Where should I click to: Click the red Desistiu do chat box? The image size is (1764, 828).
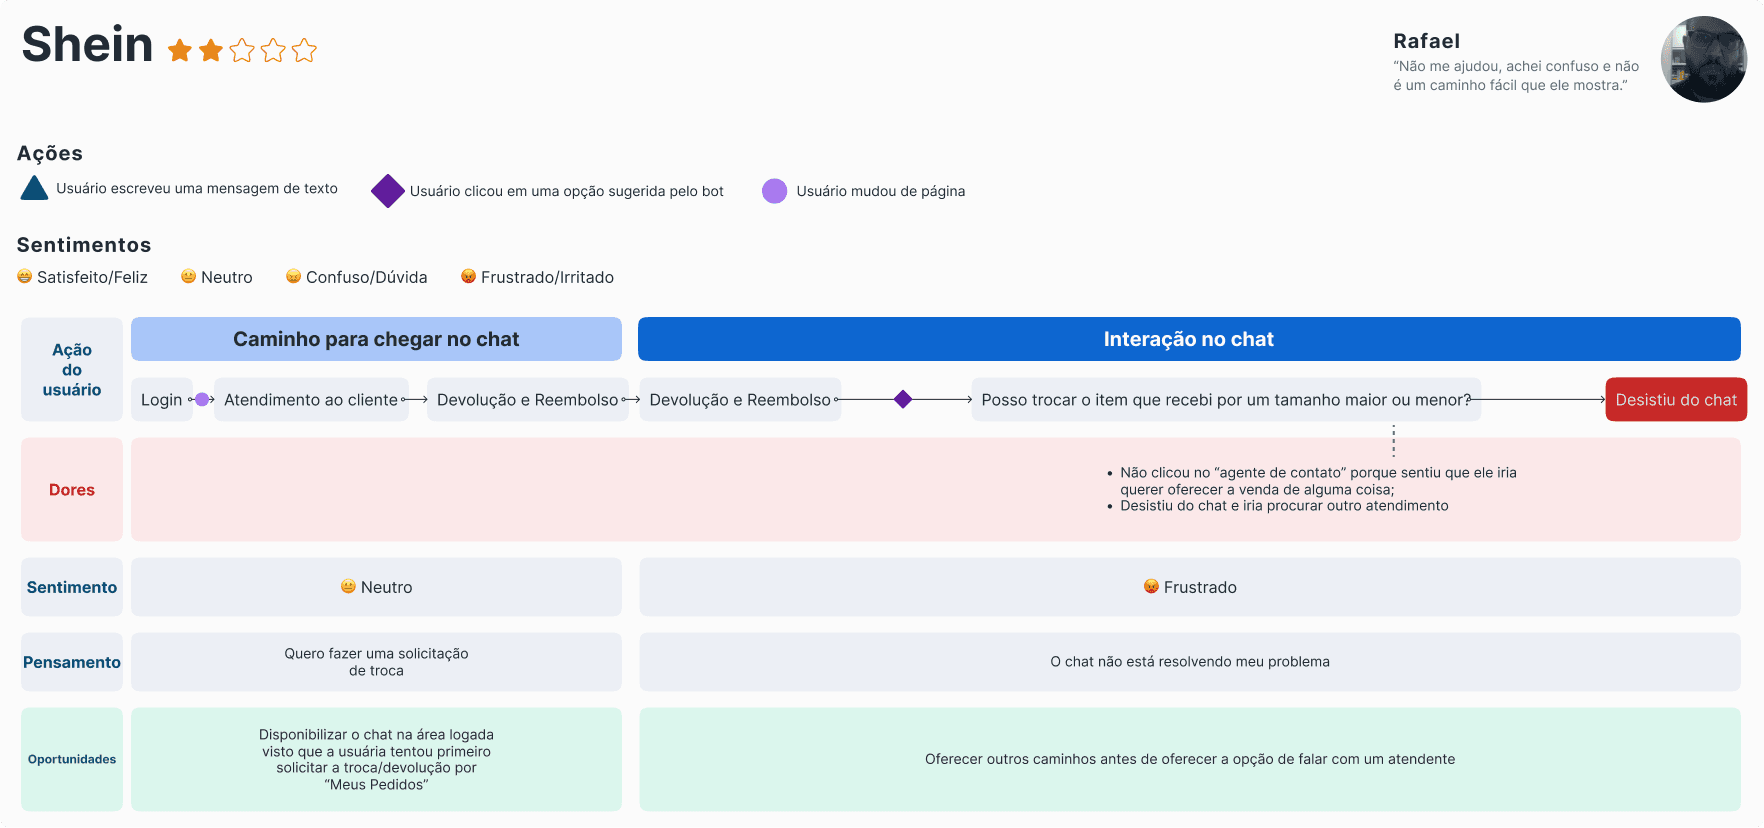1676,399
